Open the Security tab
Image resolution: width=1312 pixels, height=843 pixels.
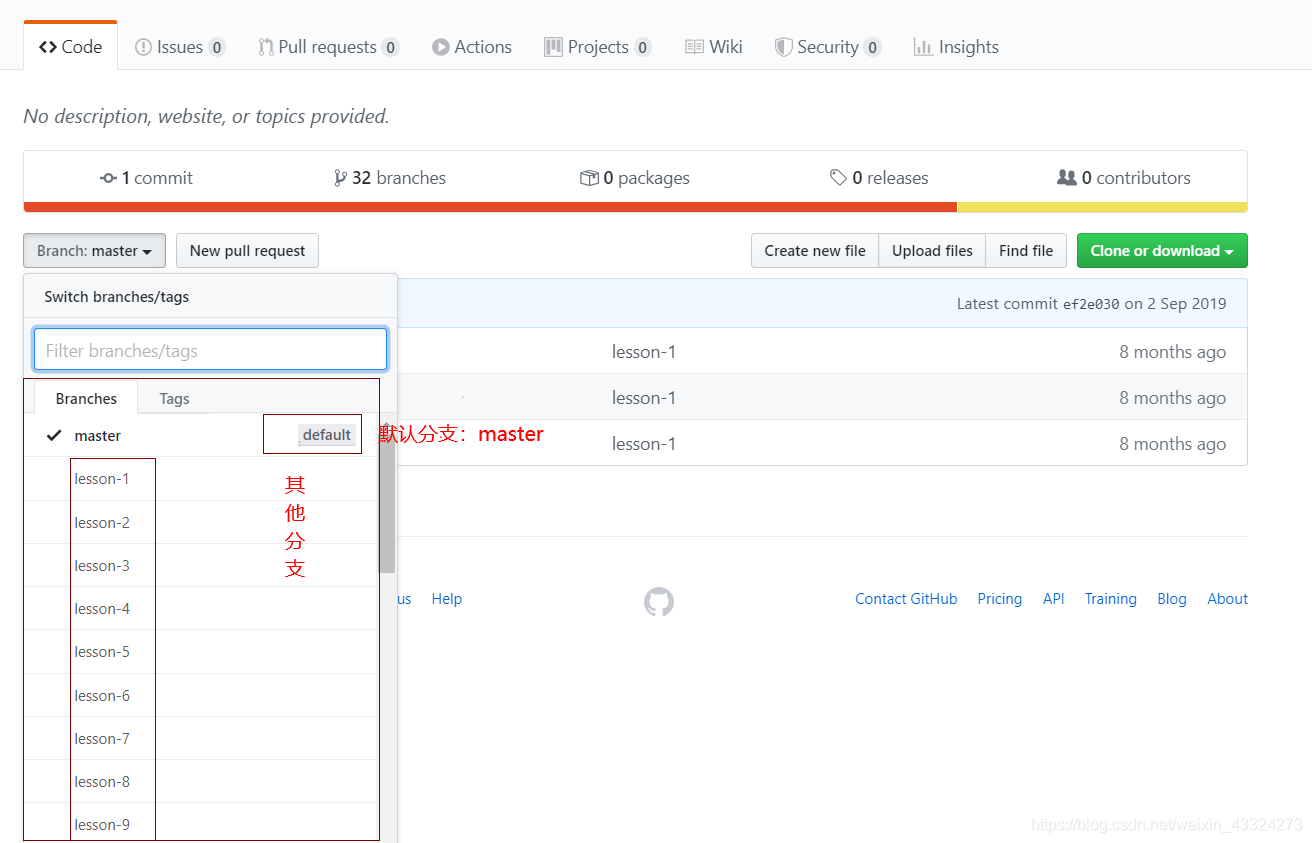tap(828, 47)
